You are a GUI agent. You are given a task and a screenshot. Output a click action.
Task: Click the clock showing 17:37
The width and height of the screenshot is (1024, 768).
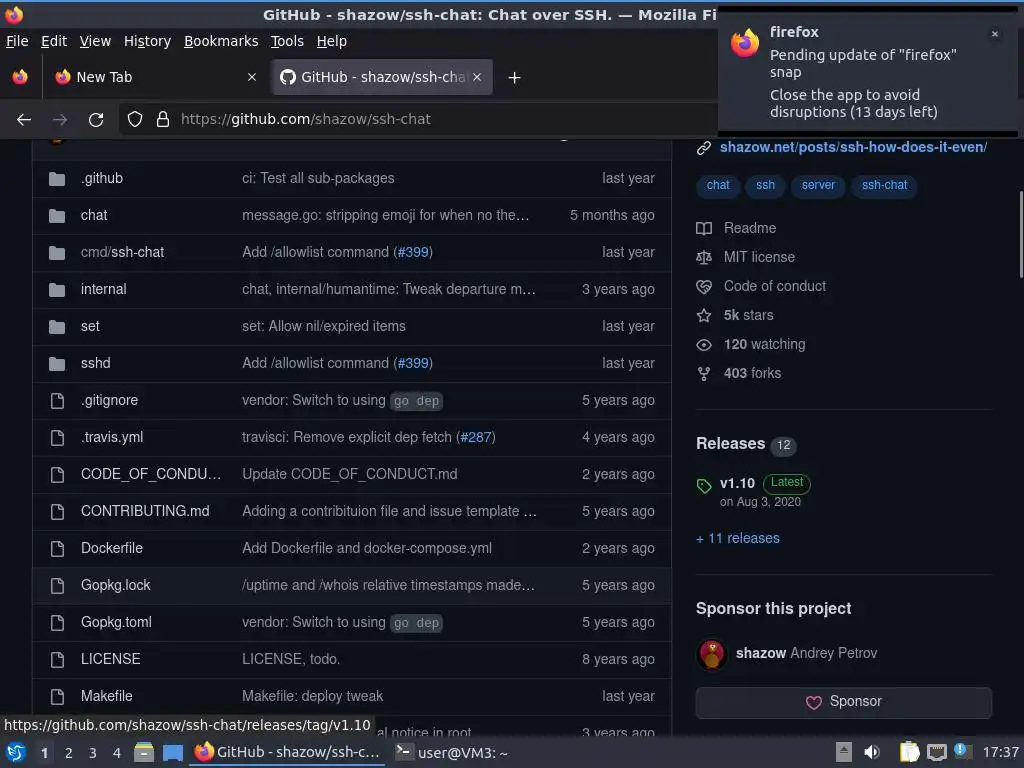(1000, 753)
